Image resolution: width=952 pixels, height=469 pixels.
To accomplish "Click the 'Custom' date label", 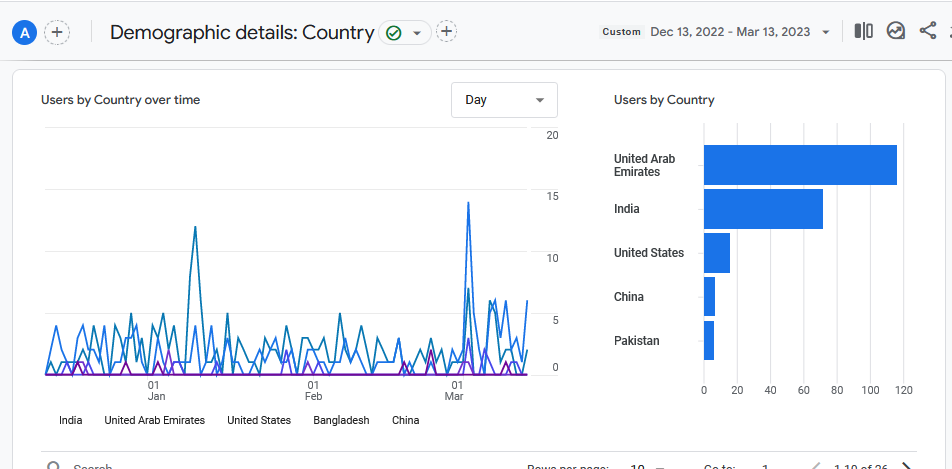I will 621,32.
